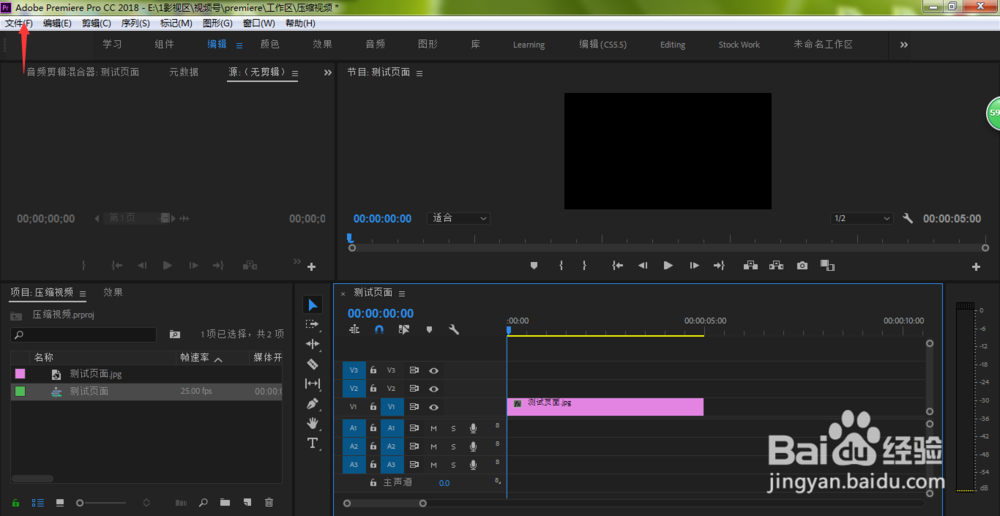Switch Project panel to list view
1000x516 pixels.
click(x=38, y=503)
